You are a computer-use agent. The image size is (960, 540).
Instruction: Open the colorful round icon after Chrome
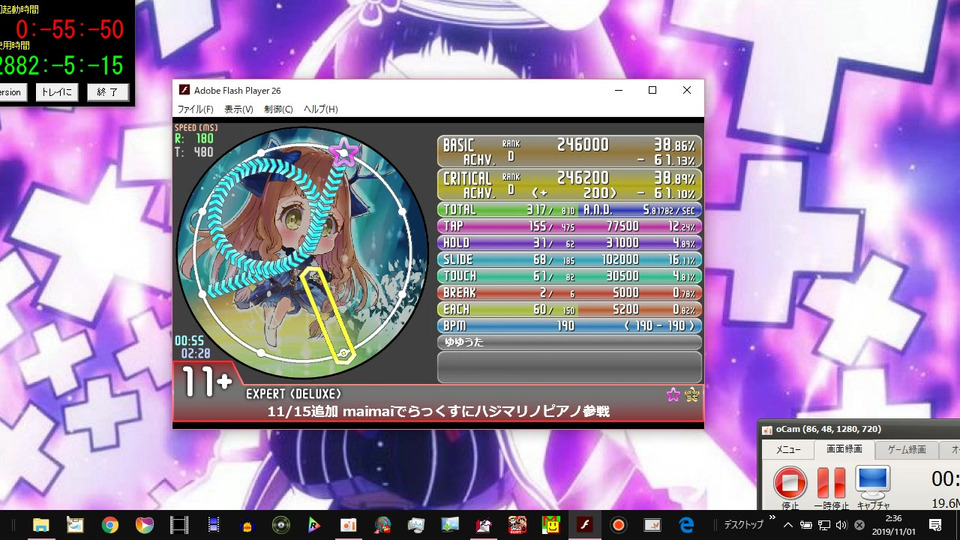(144, 525)
